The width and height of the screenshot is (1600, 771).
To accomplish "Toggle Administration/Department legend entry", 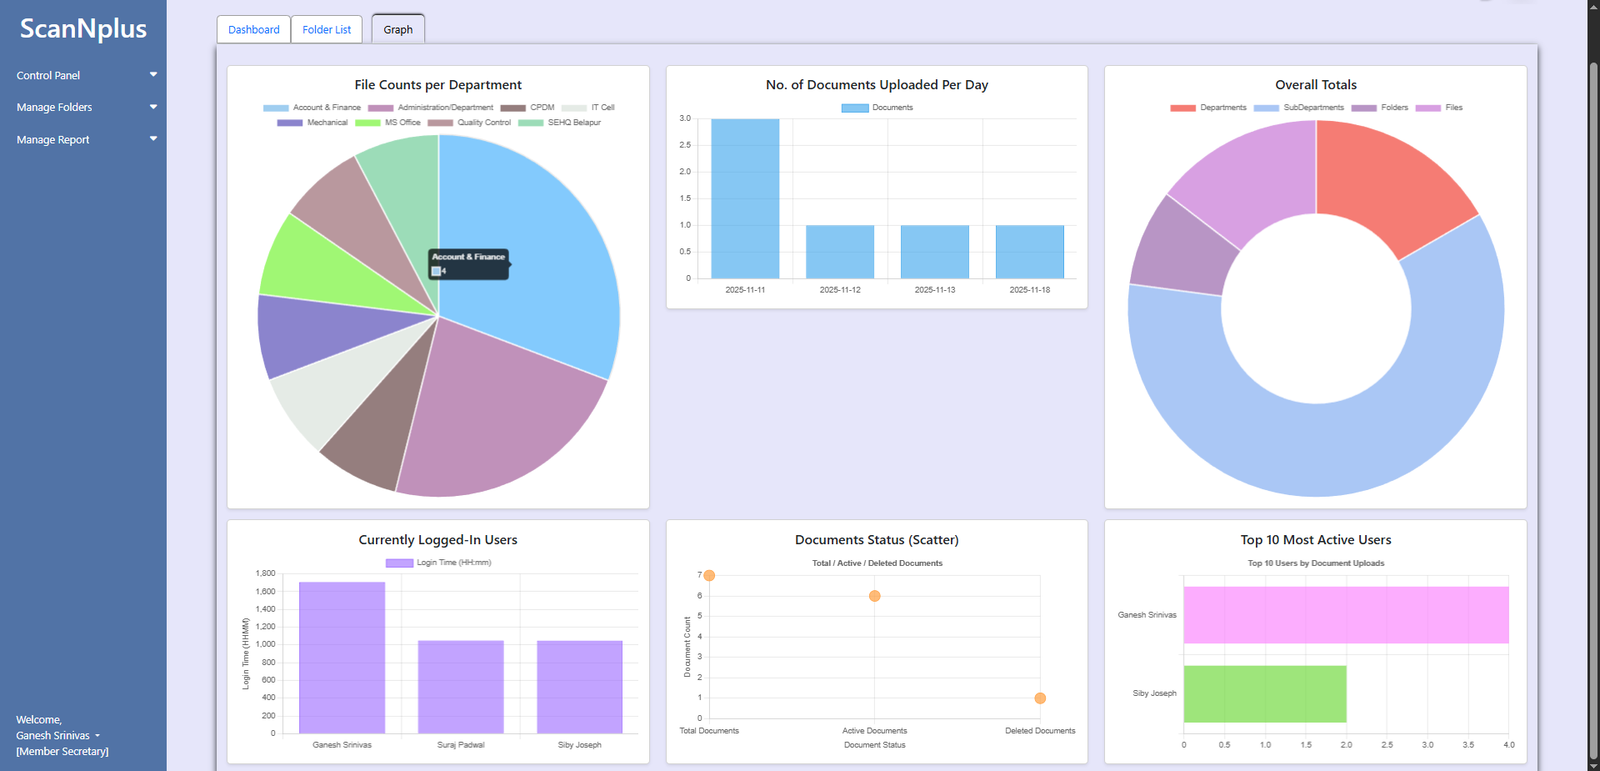I will (x=431, y=107).
